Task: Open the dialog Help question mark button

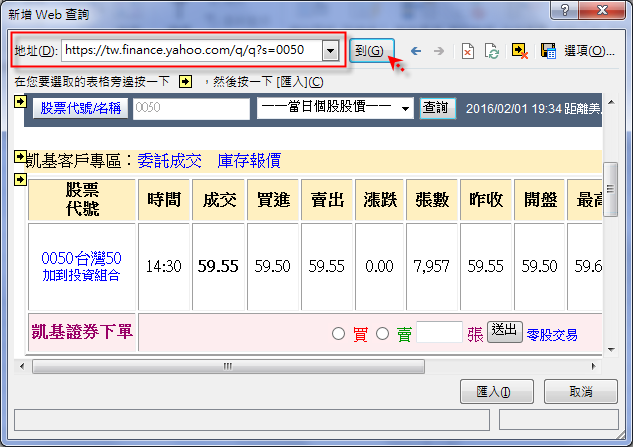Action: click(x=564, y=10)
